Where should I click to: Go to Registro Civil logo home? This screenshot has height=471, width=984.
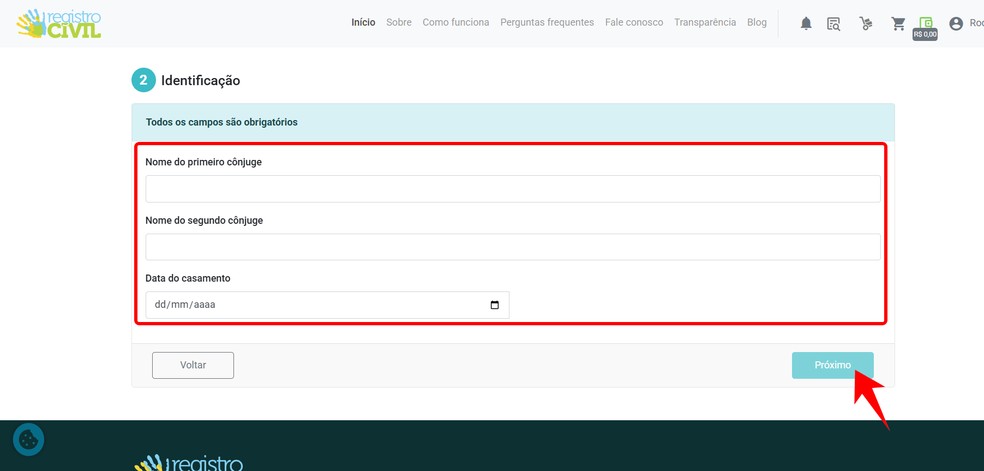[59, 24]
